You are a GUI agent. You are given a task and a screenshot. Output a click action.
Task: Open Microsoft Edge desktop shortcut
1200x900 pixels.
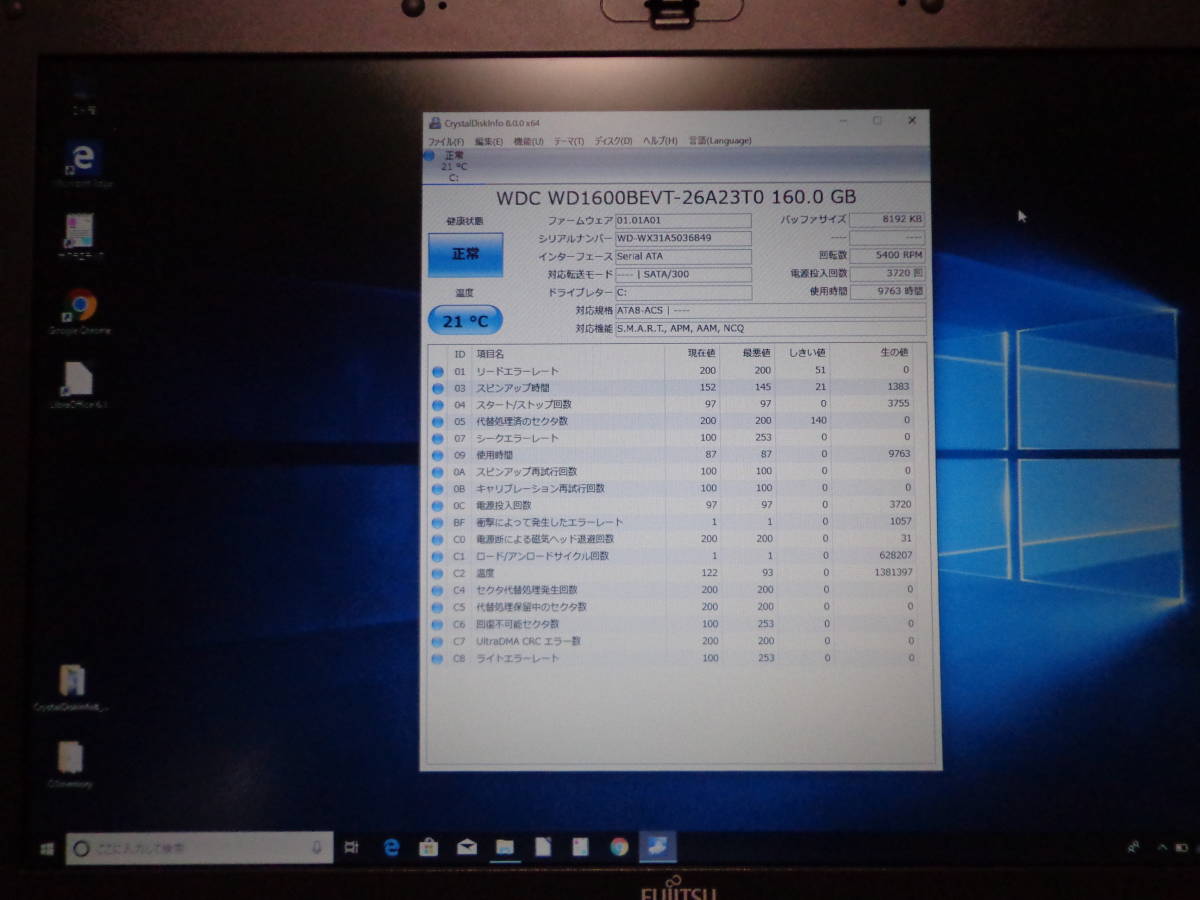point(83,165)
